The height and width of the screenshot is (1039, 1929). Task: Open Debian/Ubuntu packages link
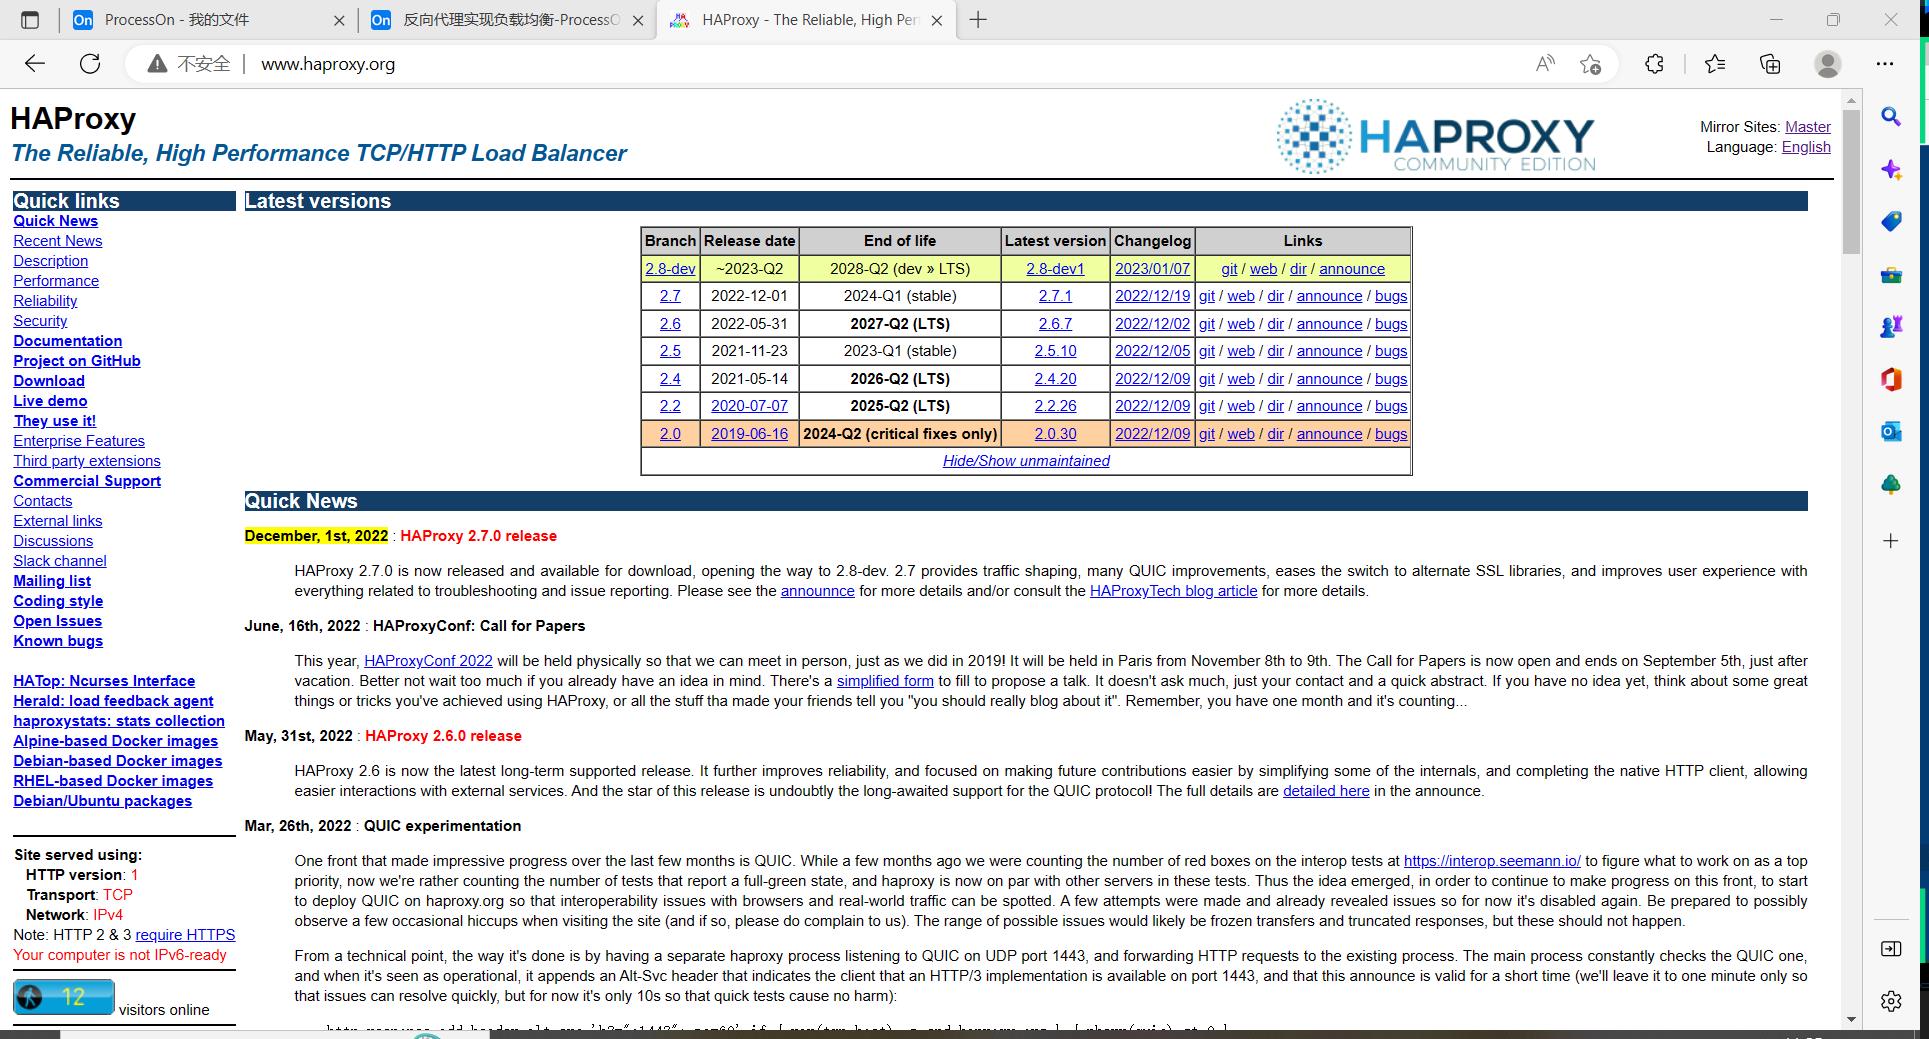pos(102,801)
